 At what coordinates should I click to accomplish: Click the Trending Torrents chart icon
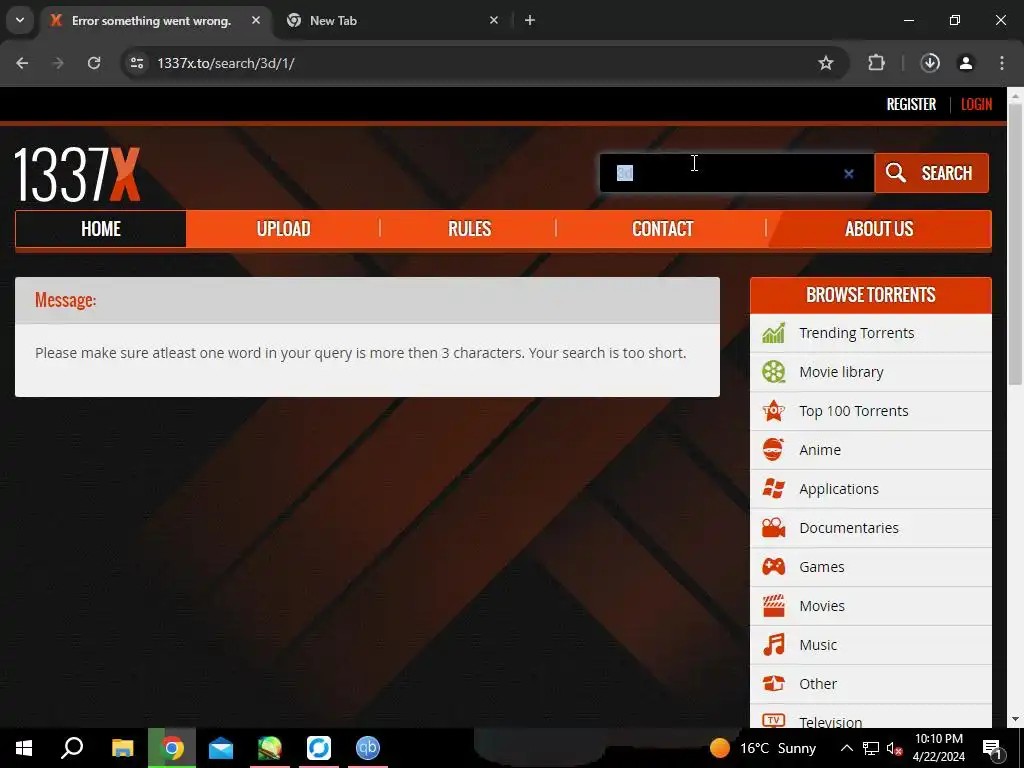(x=773, y=333)
